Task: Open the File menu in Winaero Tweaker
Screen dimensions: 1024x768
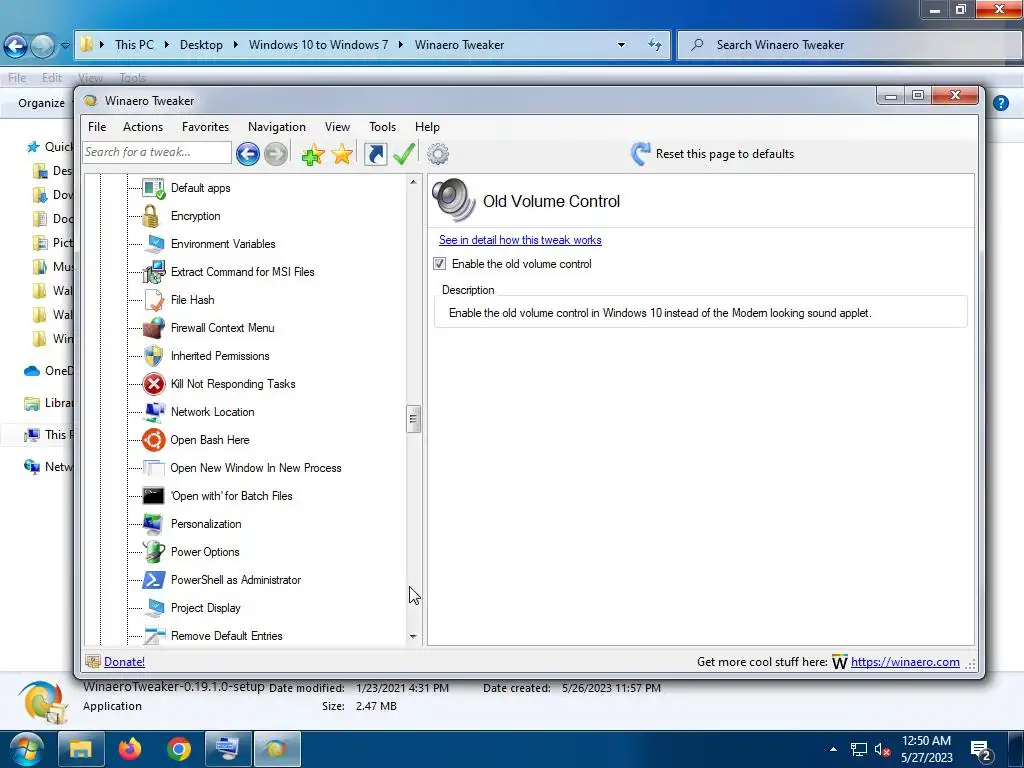Action: click(x=97, y=127)
